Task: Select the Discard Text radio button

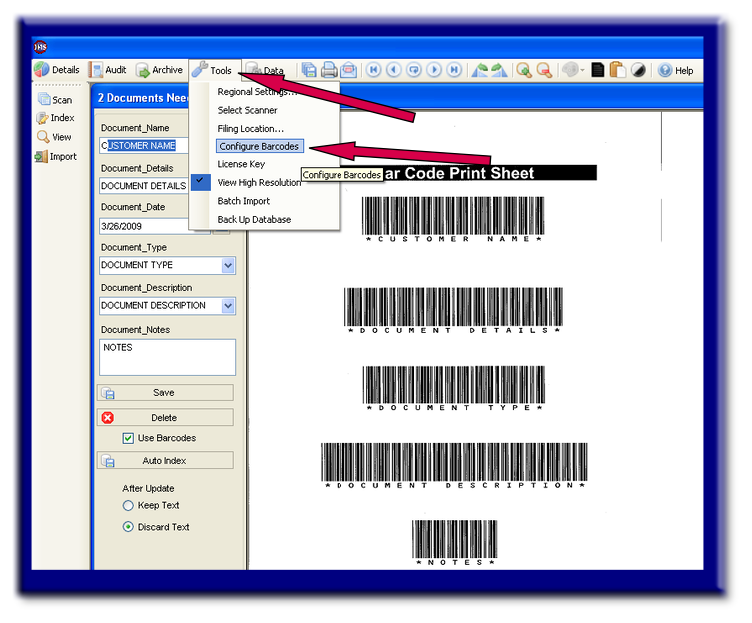Action: coord(128,527)
